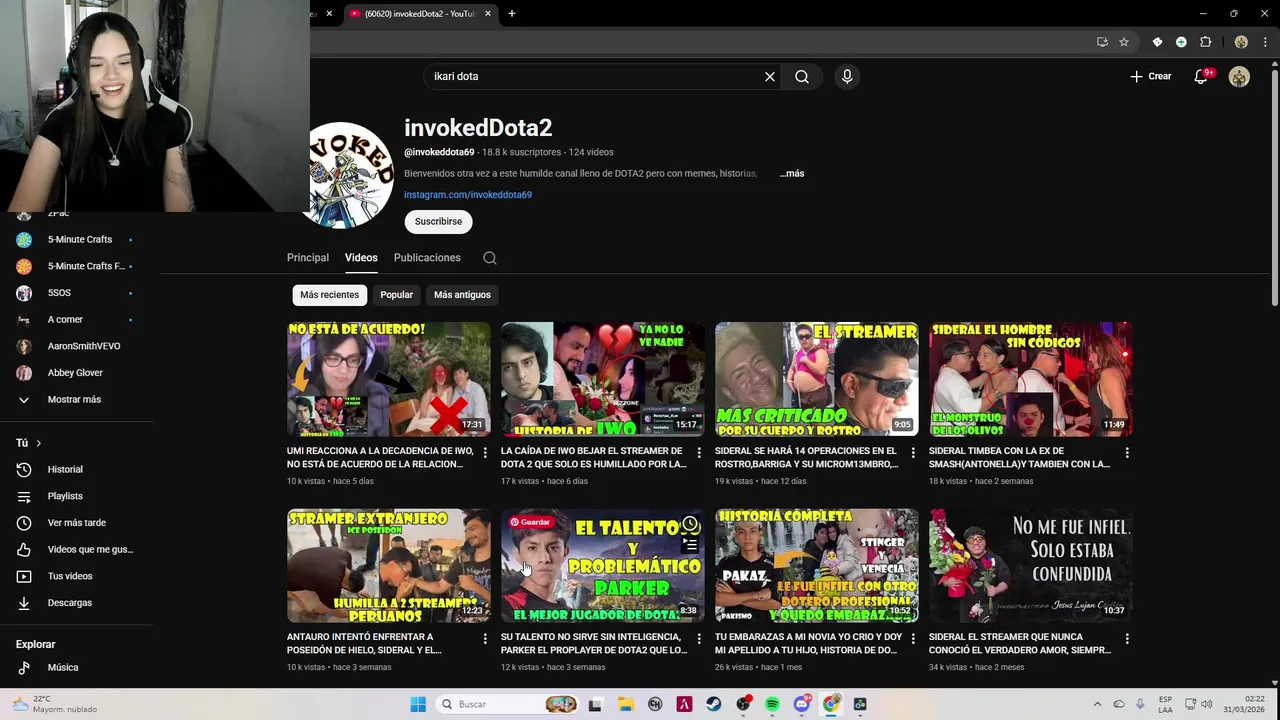
Task: Click the green plus extension icon
Action: tap(1181, 42)
